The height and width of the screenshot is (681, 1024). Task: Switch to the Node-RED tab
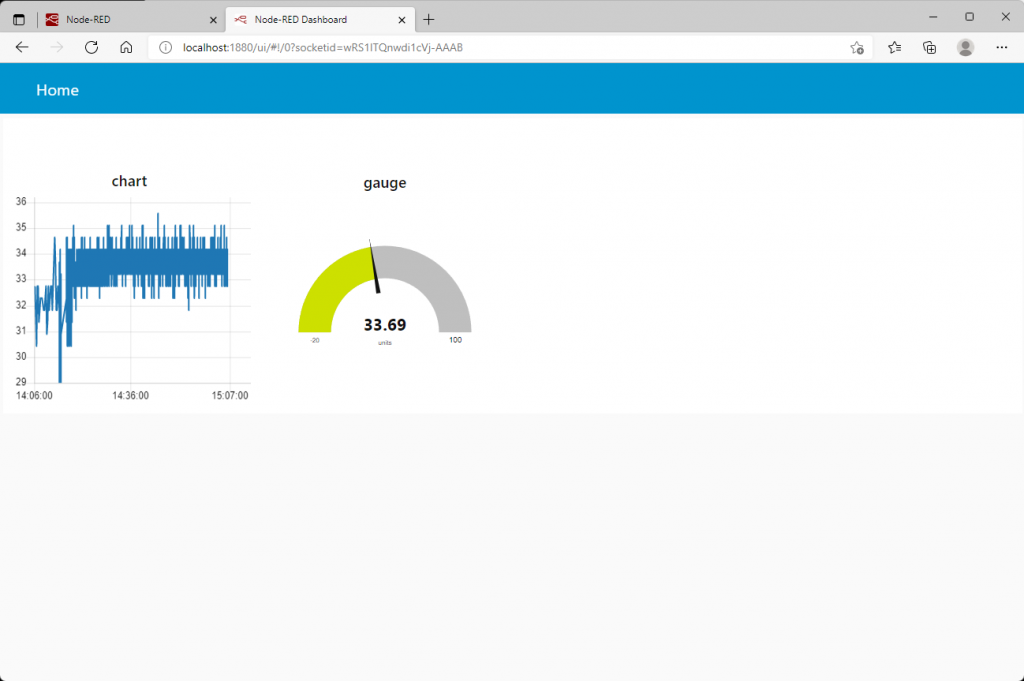(x=131, y=20)
